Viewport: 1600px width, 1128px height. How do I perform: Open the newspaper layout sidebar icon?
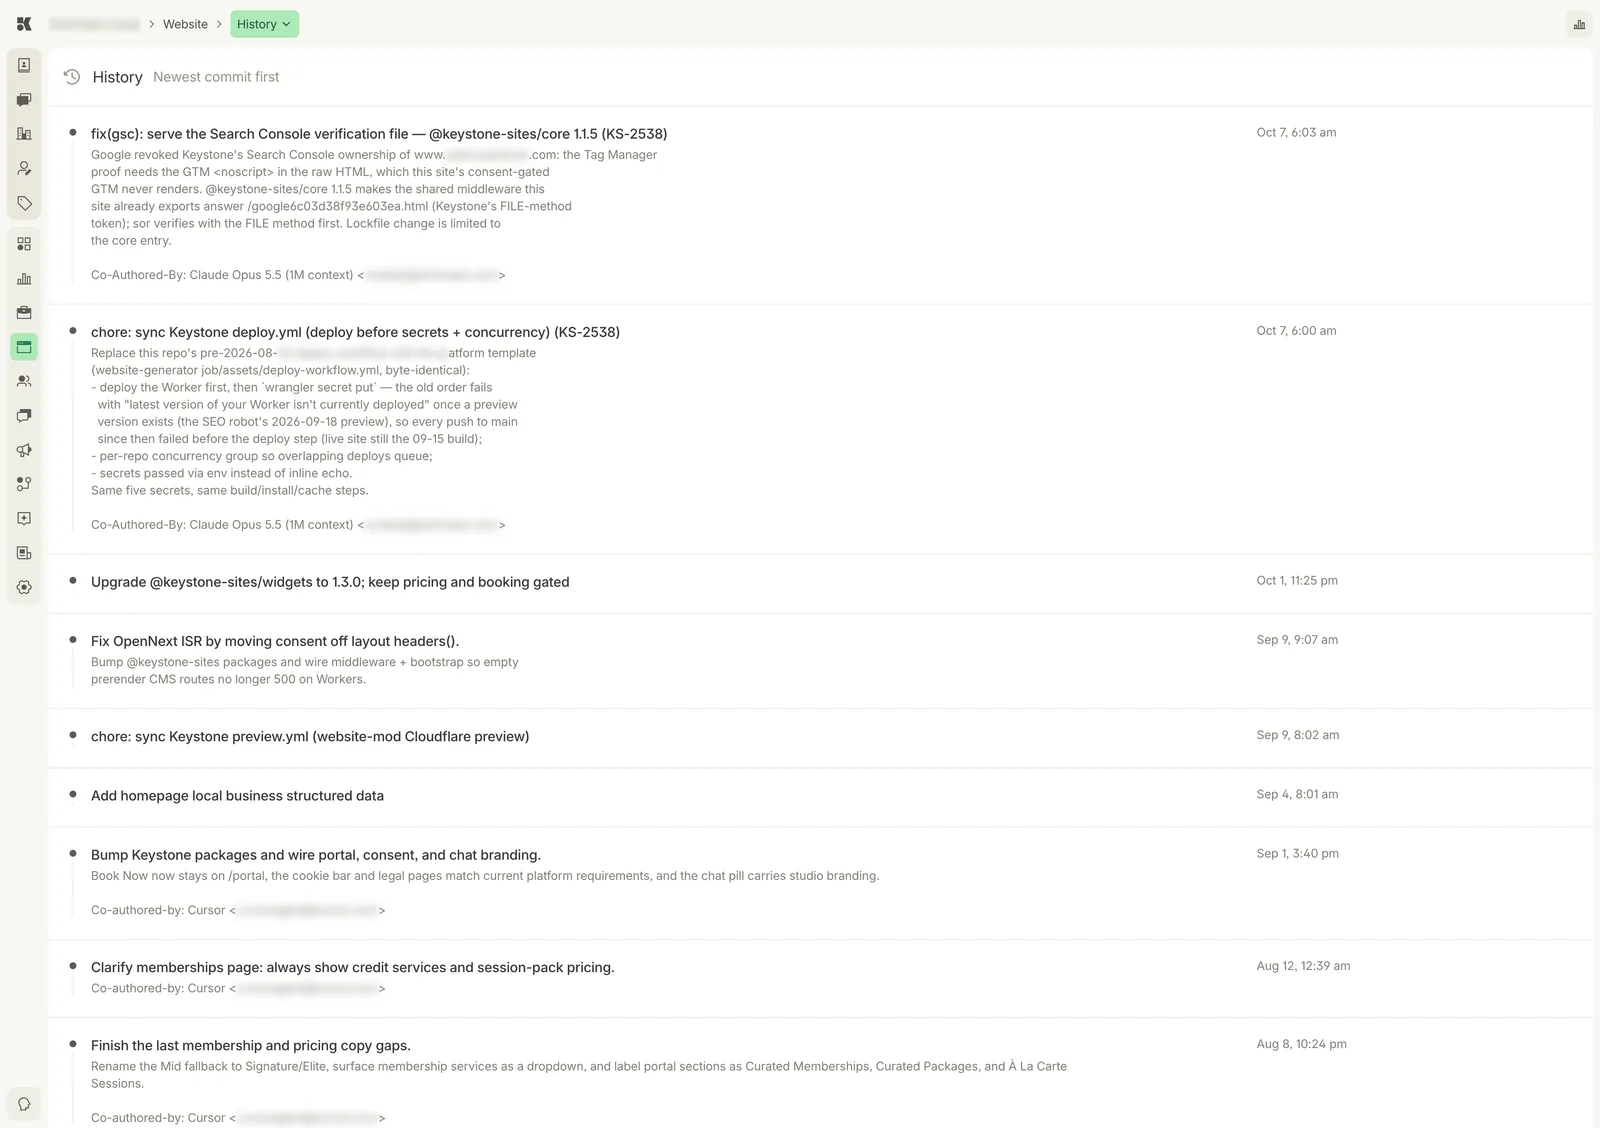(24, 553)
